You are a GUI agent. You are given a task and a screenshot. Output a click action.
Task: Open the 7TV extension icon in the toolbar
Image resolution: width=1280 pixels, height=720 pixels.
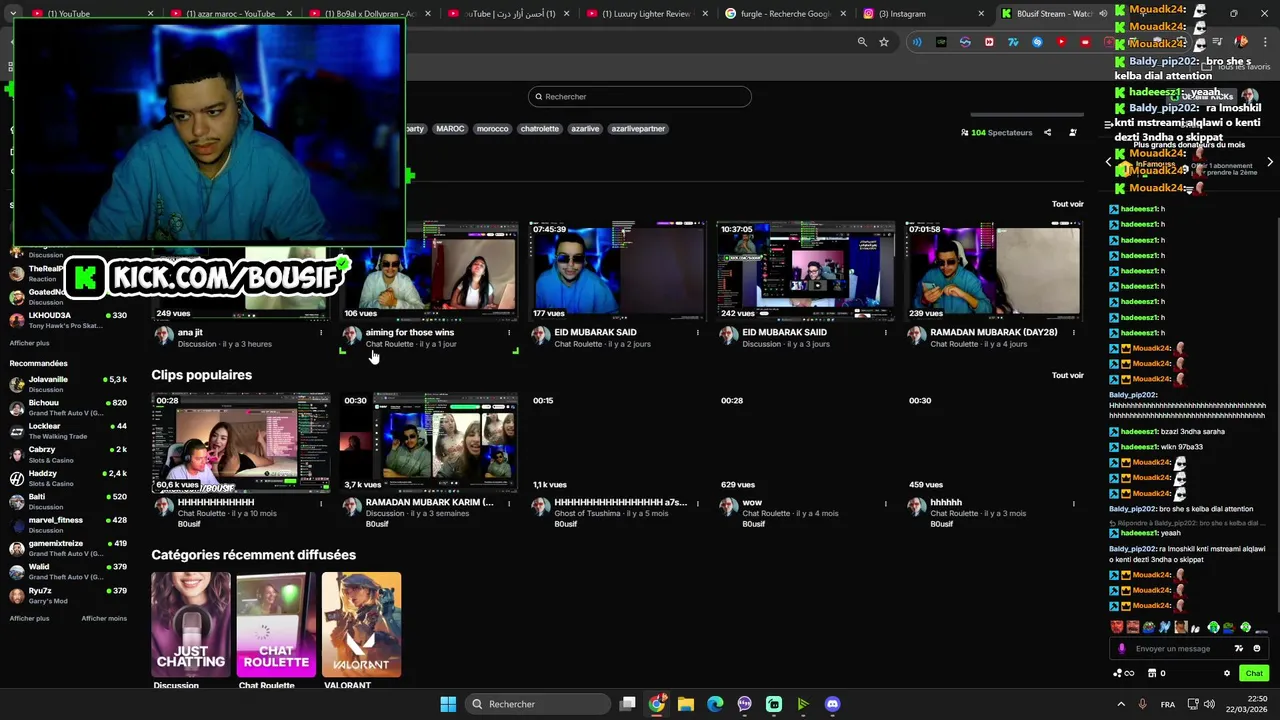tap(1013, 42)
